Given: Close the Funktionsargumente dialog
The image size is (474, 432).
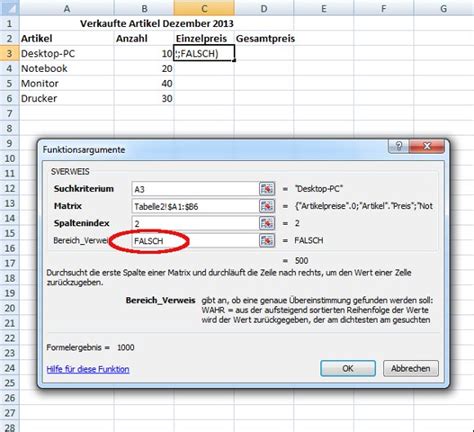Looking at the screenshot, I should tap(427, 146).
